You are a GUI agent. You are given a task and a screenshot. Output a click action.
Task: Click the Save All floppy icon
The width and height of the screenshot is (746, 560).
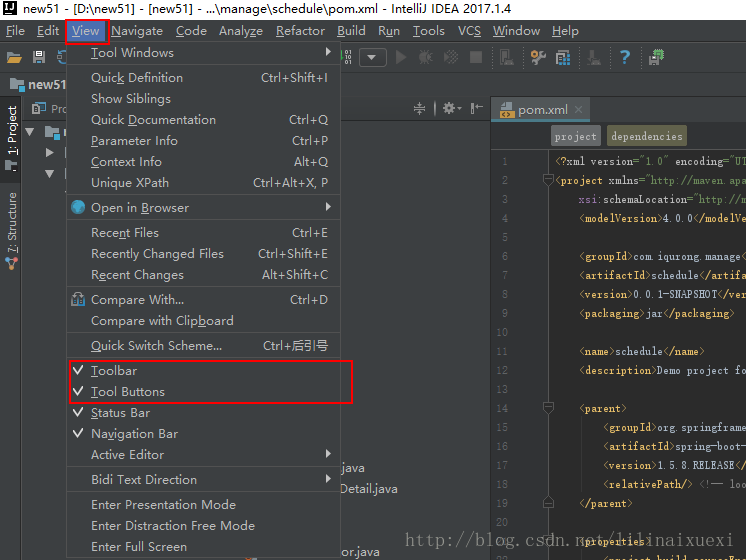39,58
